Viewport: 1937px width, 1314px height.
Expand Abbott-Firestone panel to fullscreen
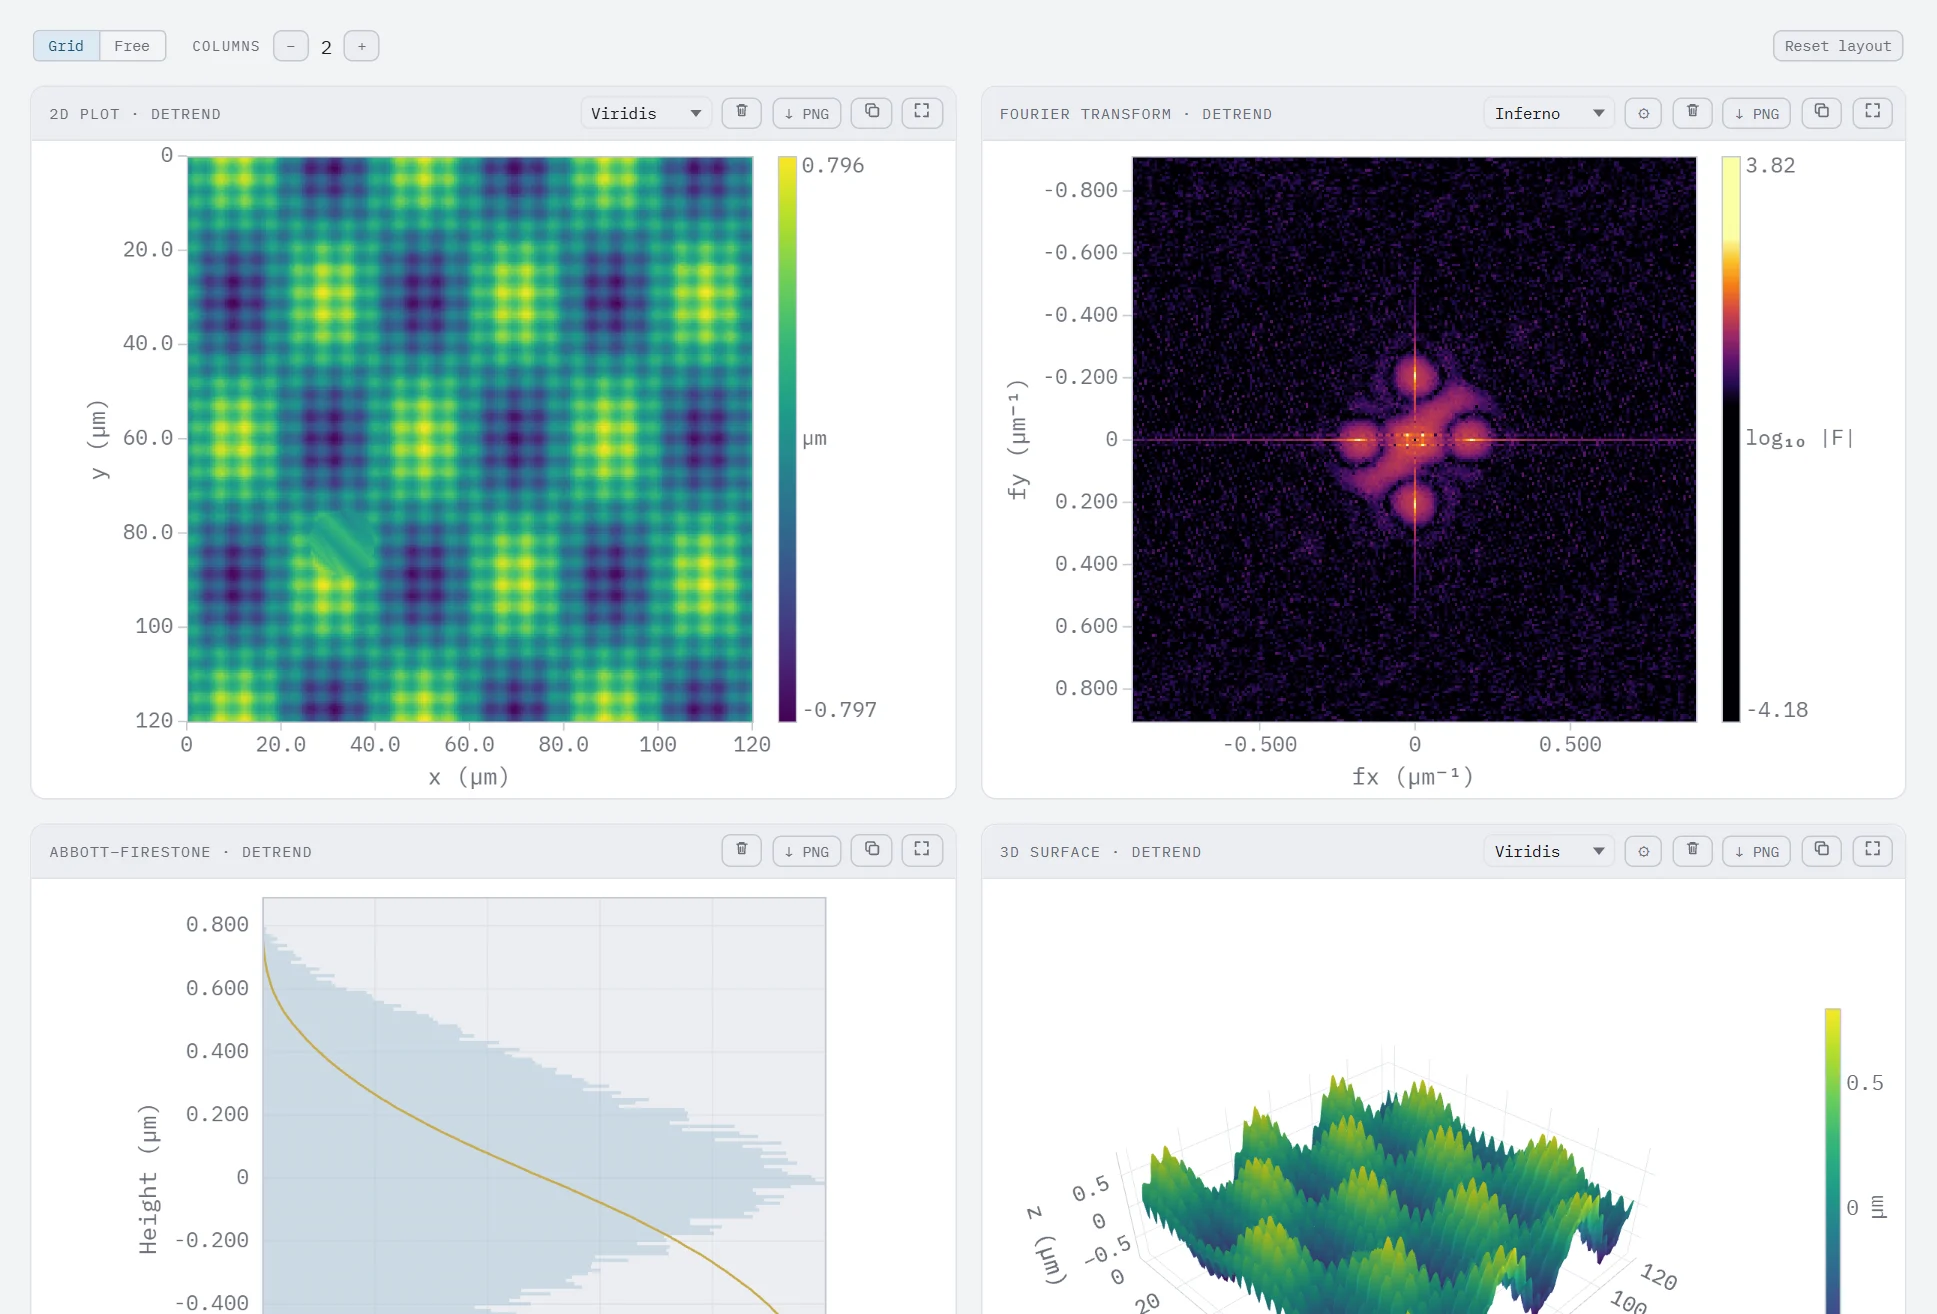click(x=922, y=850)
